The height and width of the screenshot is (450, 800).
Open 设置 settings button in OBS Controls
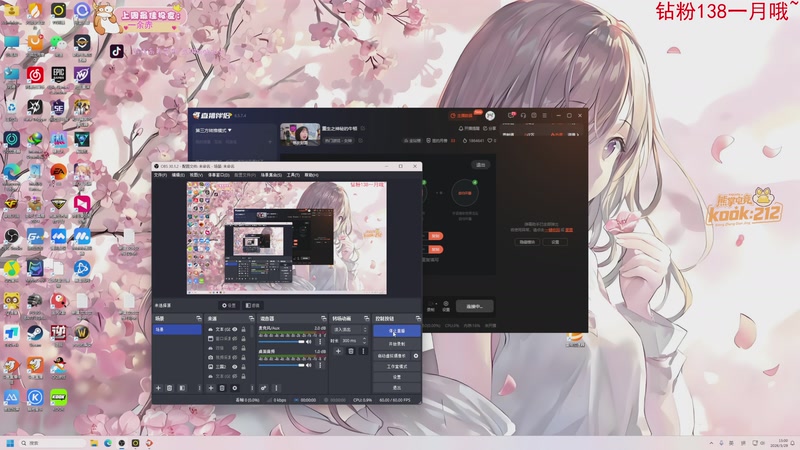click(x=396, y=377)
